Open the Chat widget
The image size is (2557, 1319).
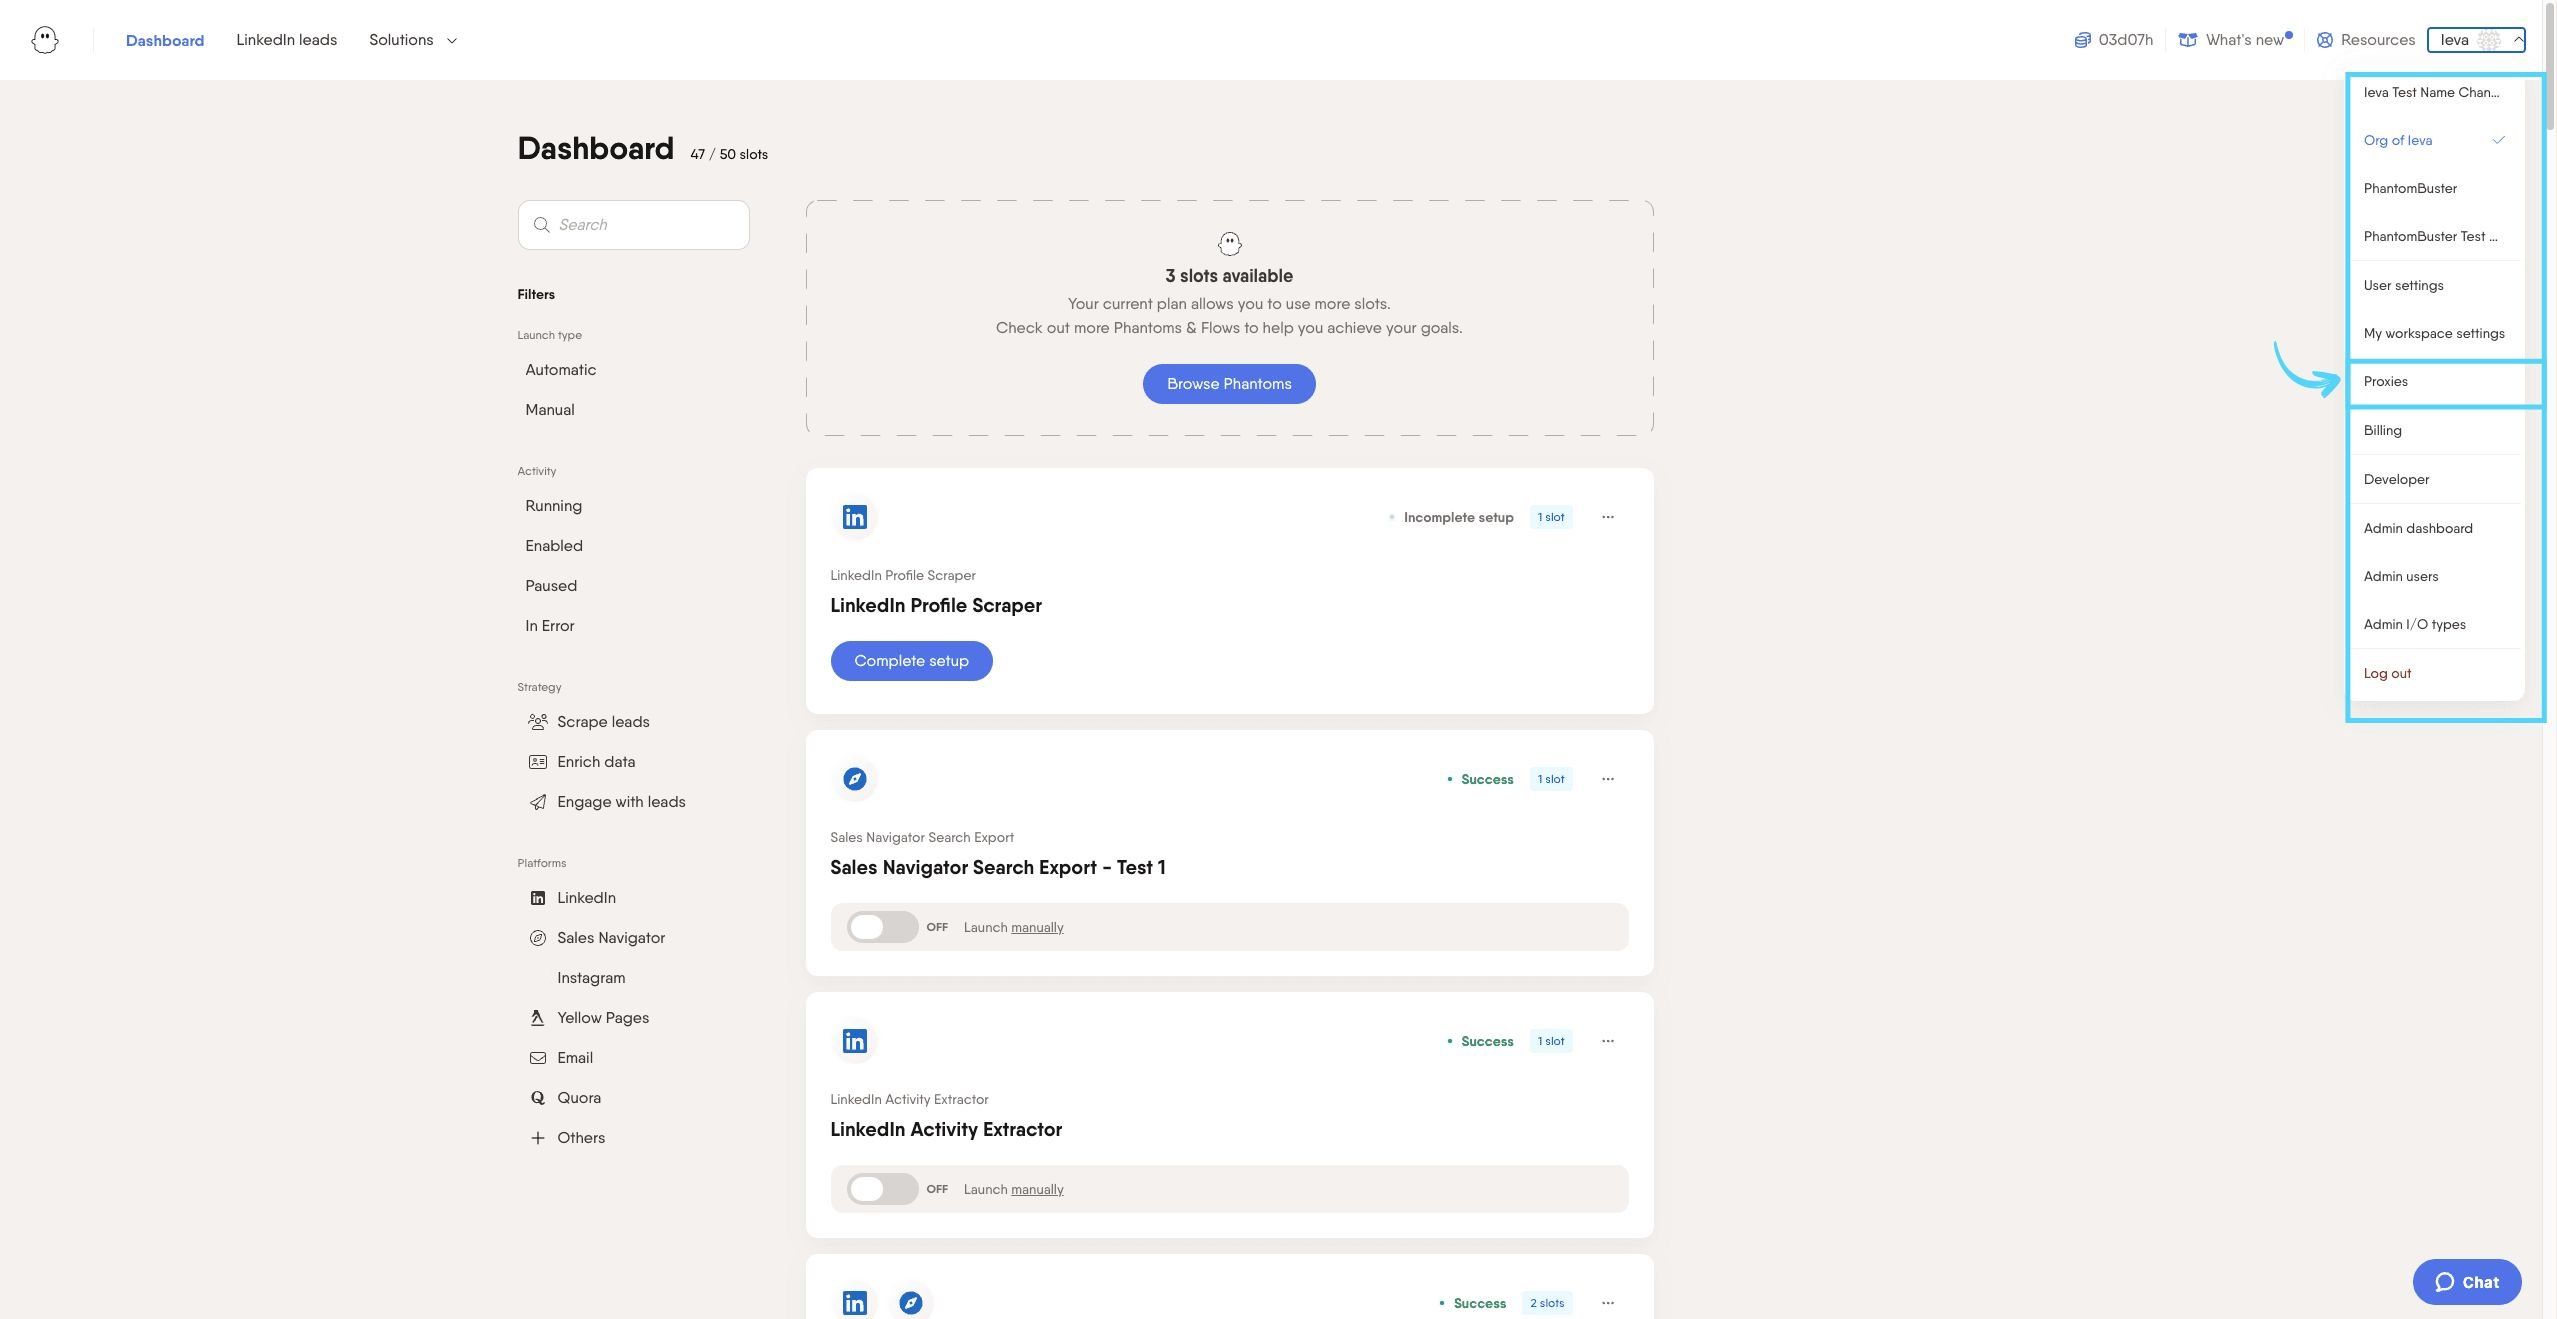2467,1282
